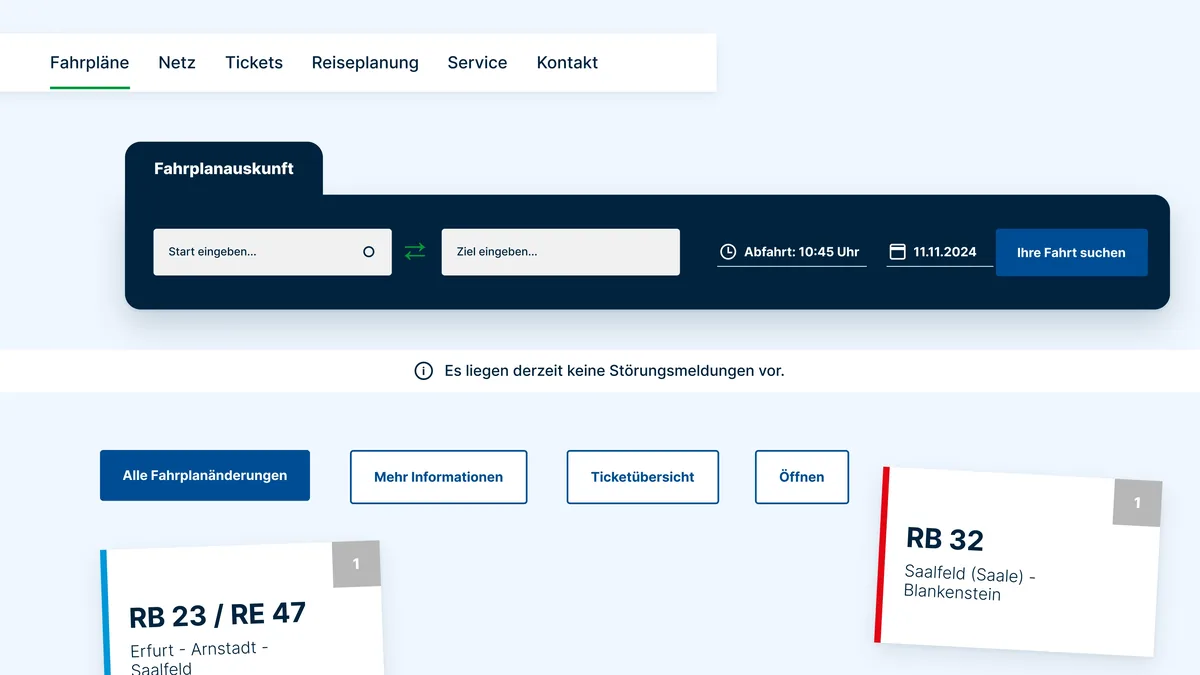Open the Tickets menu item
The height and width of the screenshot is (675, 1200).
(254, 62)
